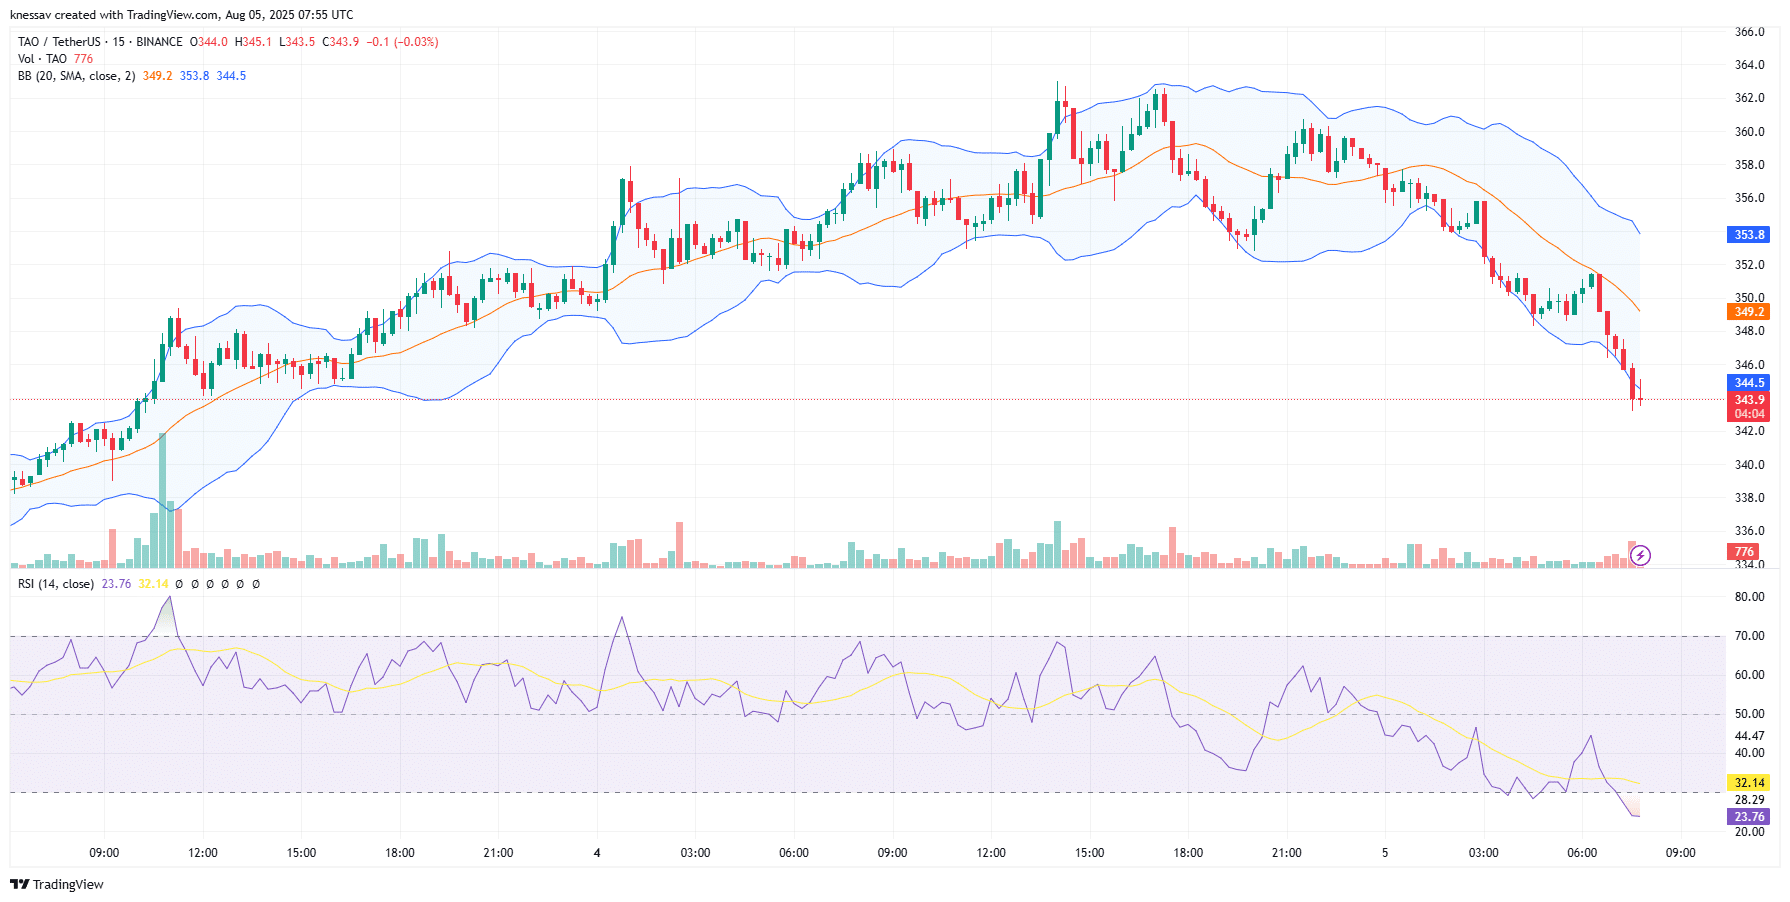This screenshot has width=1790, height=902.
Task: Click the orange 349.2 price axis label
Action: 1749,312
